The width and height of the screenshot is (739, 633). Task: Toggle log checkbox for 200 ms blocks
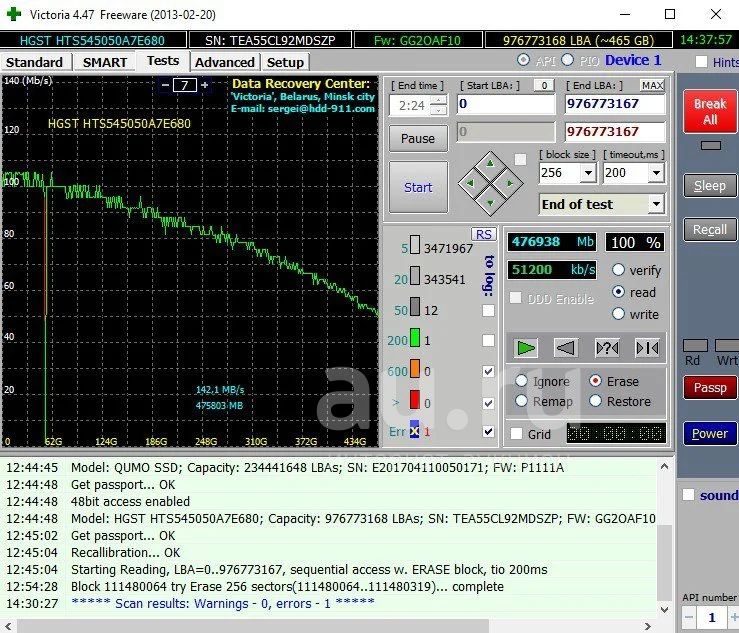pos(489,340)
